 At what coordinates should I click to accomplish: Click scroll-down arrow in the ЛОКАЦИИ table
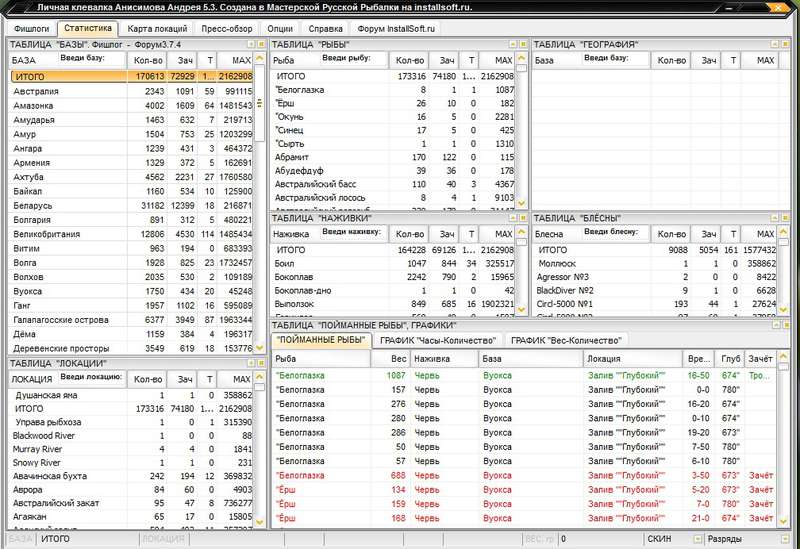point(260,522)
